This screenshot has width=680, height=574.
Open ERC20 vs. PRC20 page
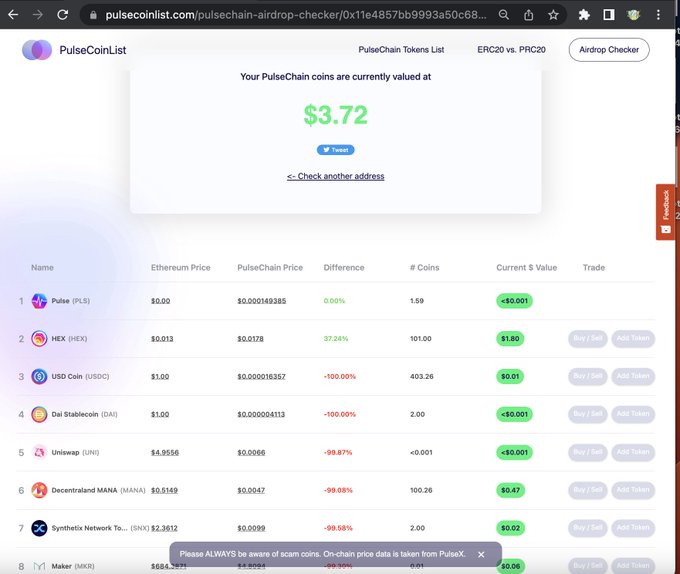tap(511, 50)
